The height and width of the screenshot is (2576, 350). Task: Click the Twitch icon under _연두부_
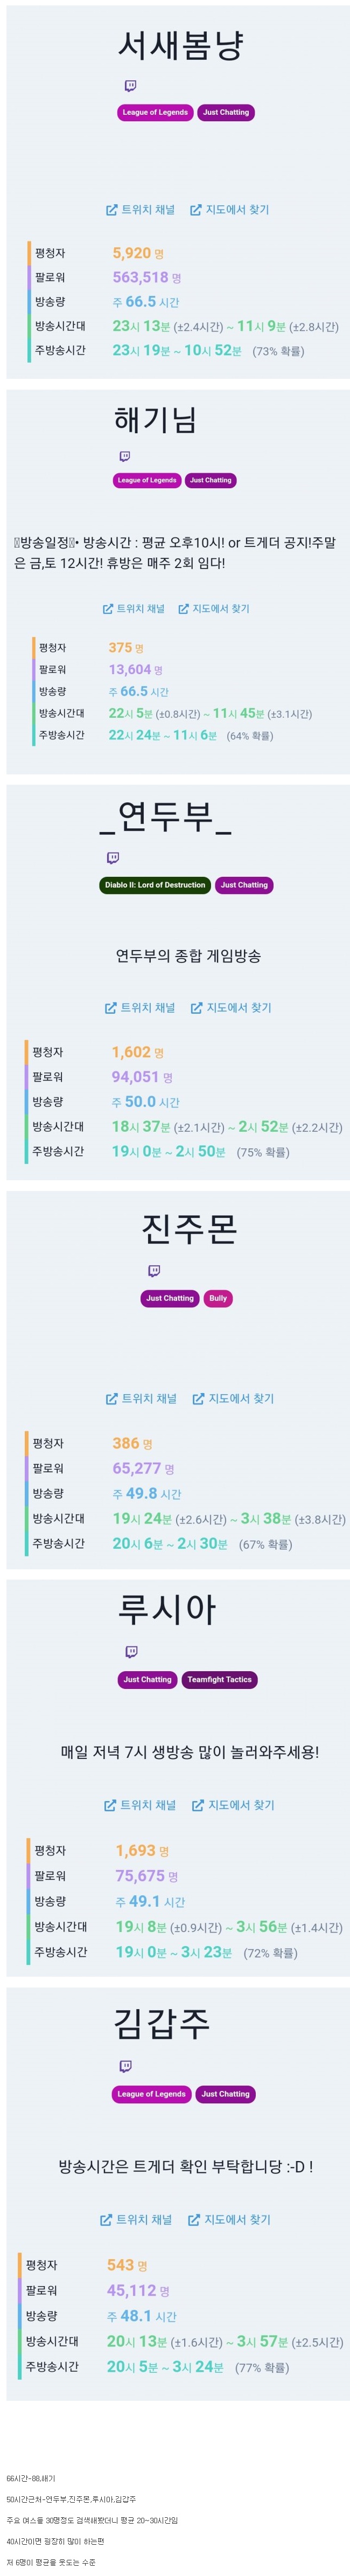pyautogui.click(x=113, y=857)
